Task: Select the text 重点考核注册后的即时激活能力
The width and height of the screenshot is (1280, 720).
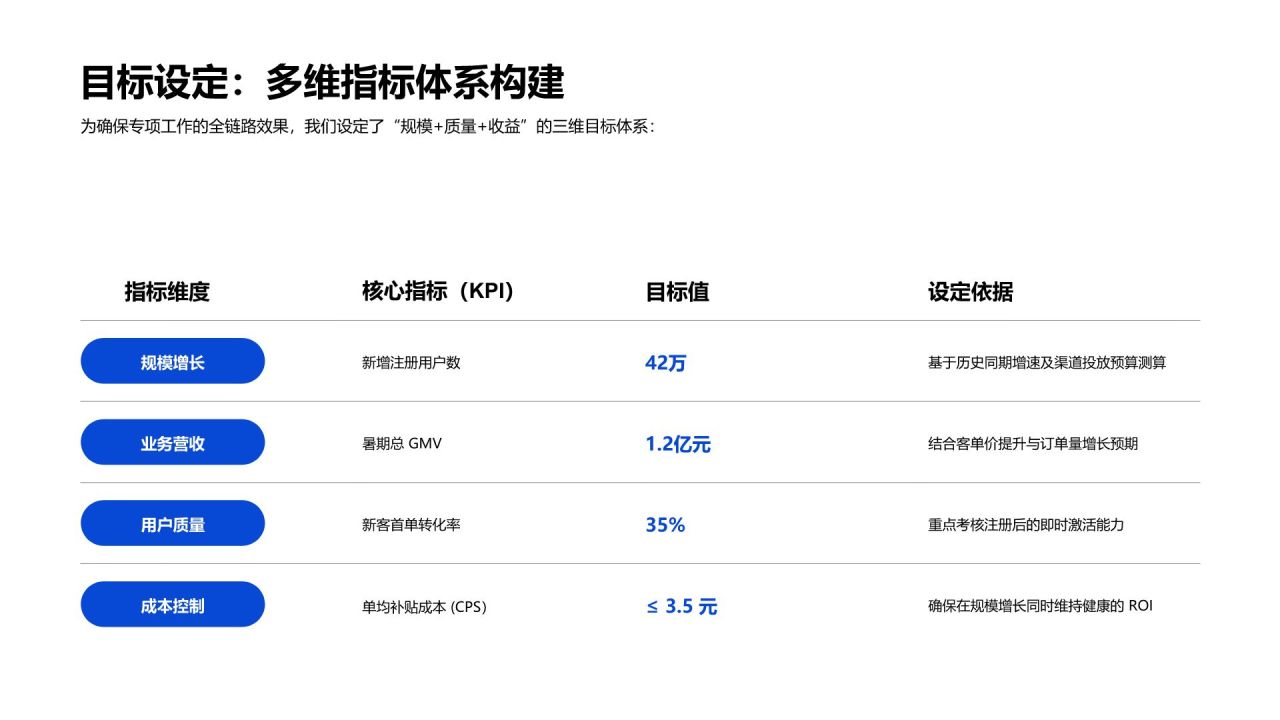Action: click(x=1026, y=524)
